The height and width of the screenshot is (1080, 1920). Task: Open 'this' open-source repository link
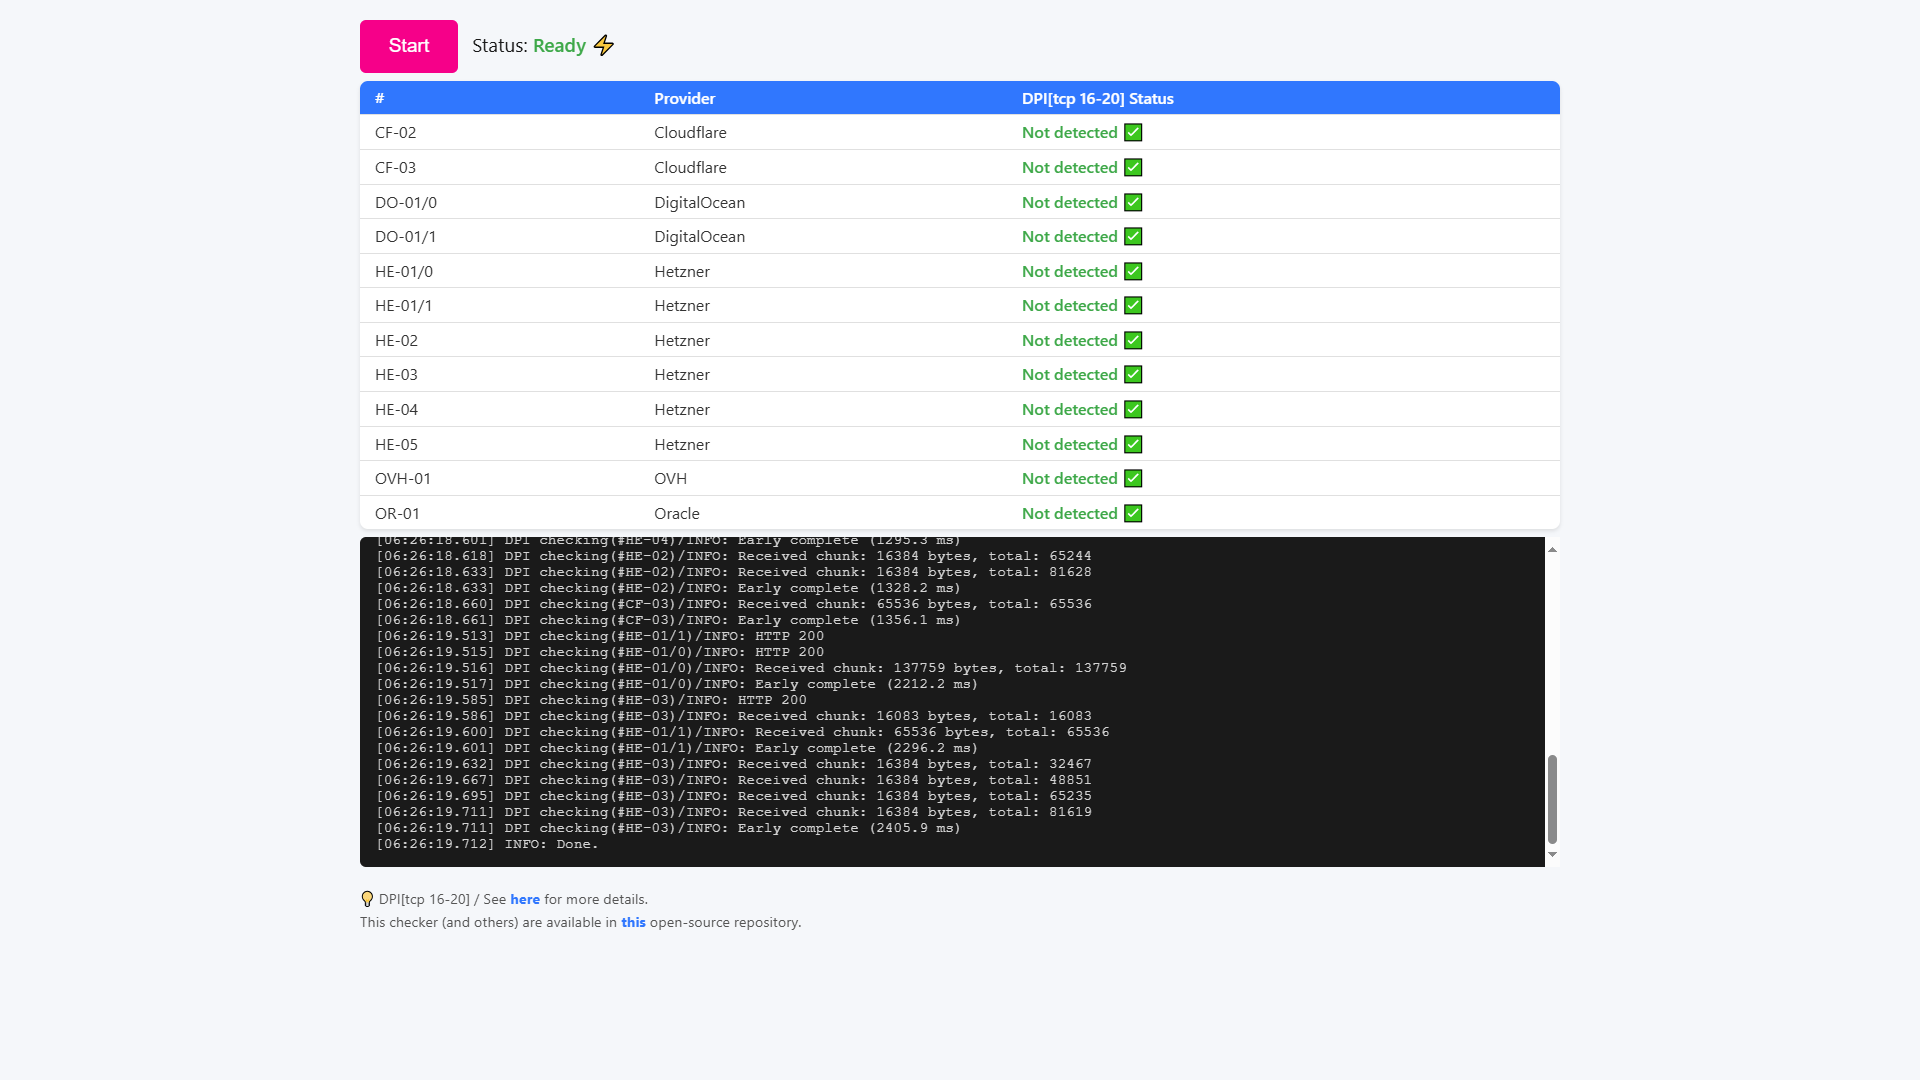[633, 923]
